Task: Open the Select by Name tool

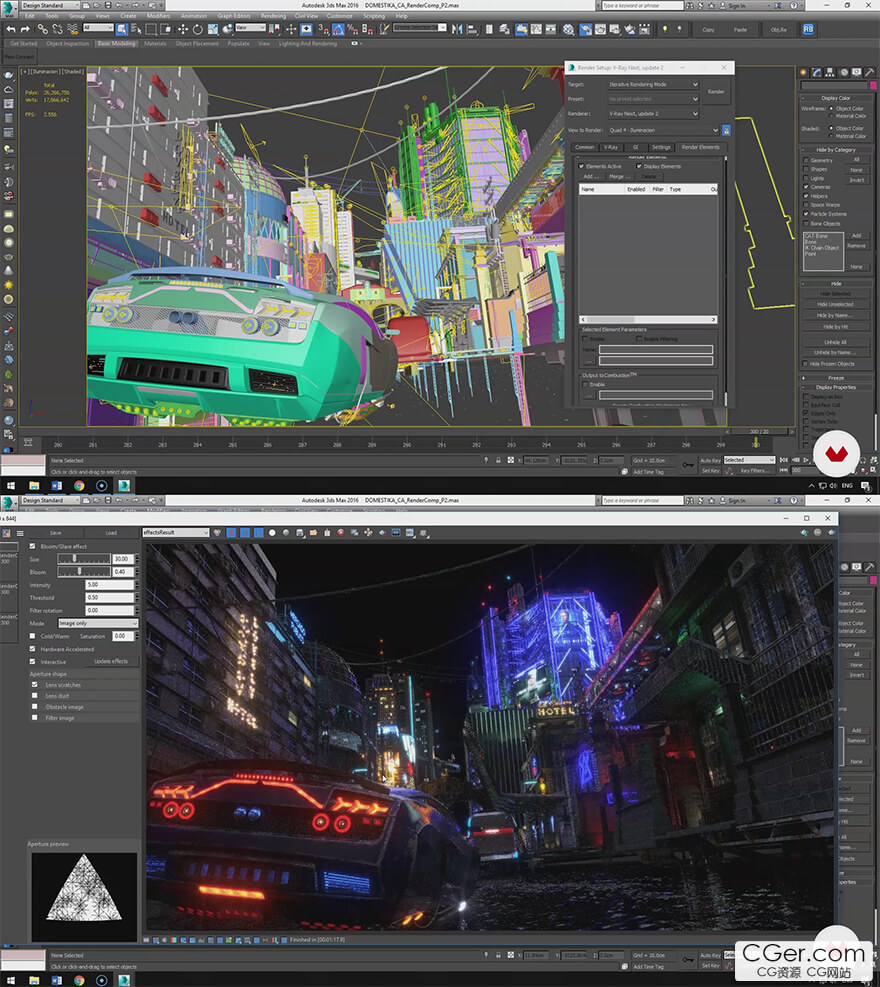Action: click(x=136, y=29)
